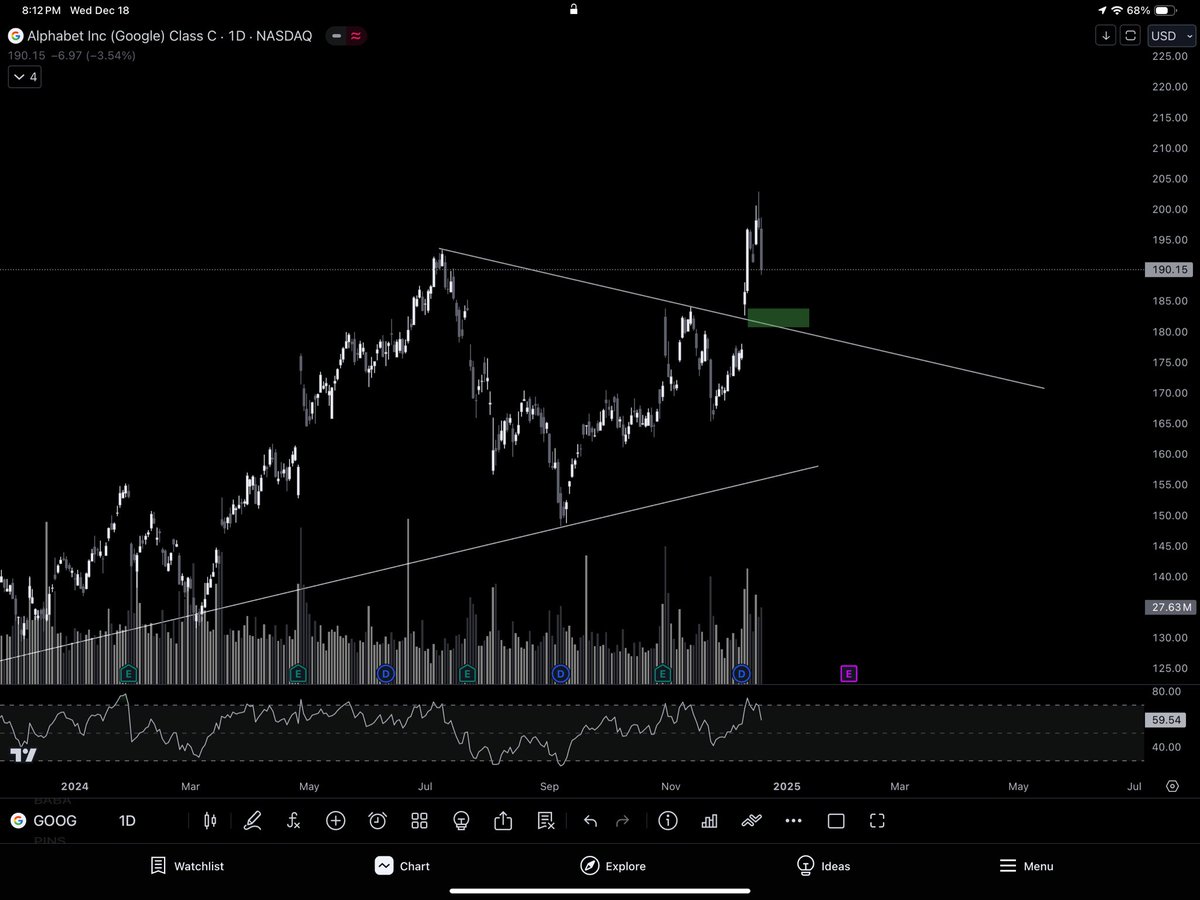Select the green rectangle drawing on chart
The height and width of the screenshot is (900, 1200).
778,318
